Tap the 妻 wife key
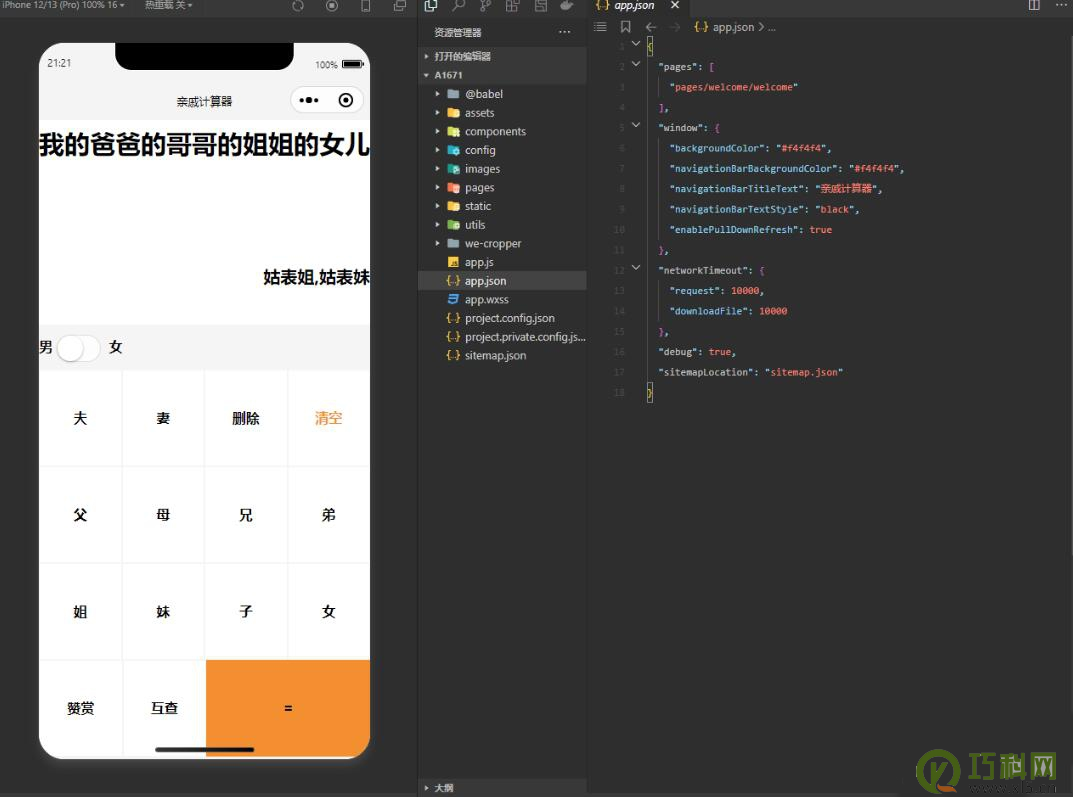 pos(163,419)
